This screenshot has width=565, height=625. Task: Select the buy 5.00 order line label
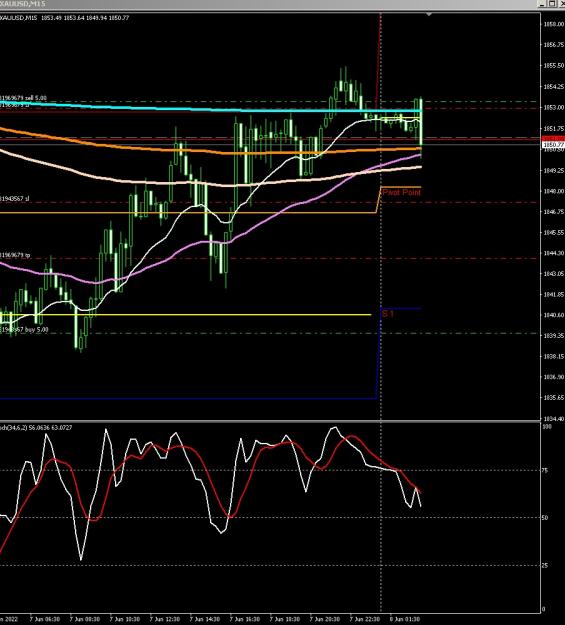[24, 330]
